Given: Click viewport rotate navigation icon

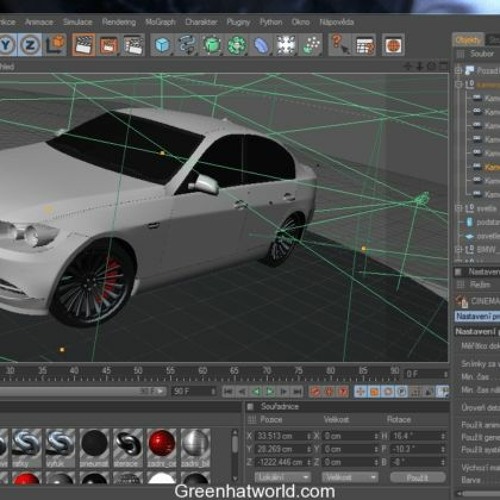Looking at the screenshot, I should point(431,66).
